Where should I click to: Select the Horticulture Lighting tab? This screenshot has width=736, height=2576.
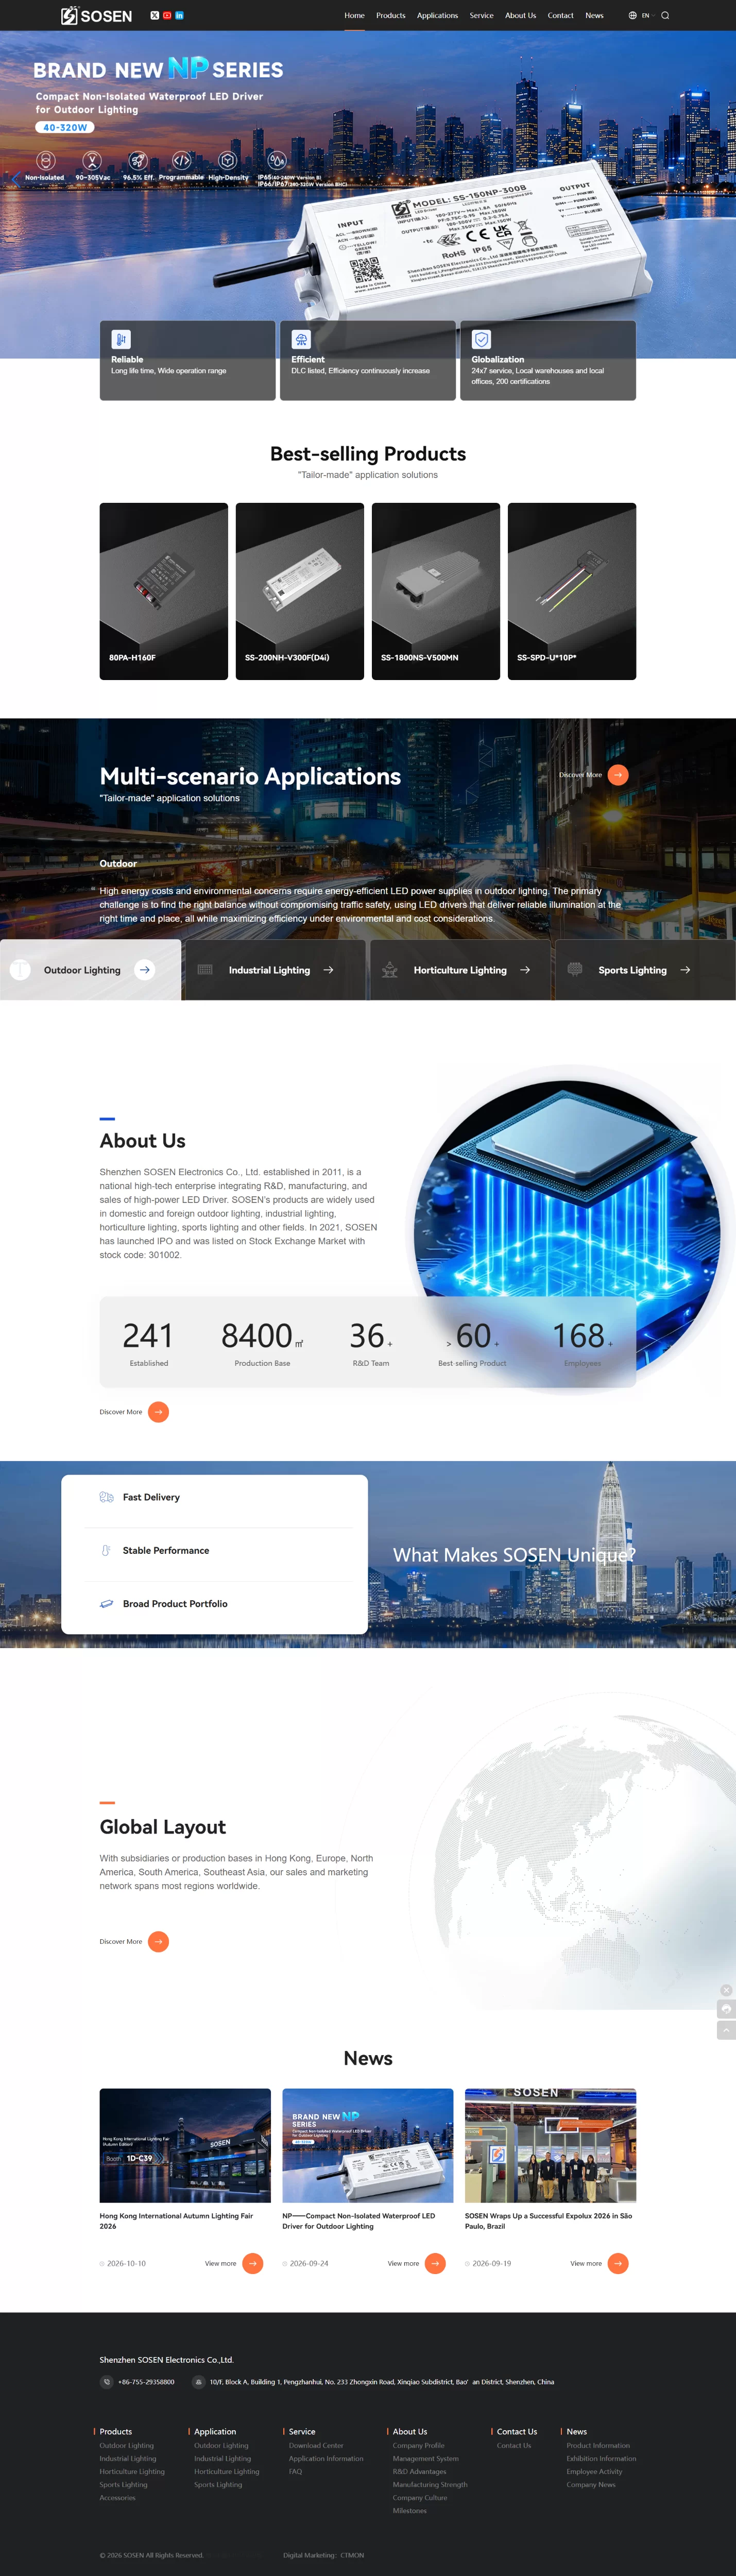tap(460, 970)
